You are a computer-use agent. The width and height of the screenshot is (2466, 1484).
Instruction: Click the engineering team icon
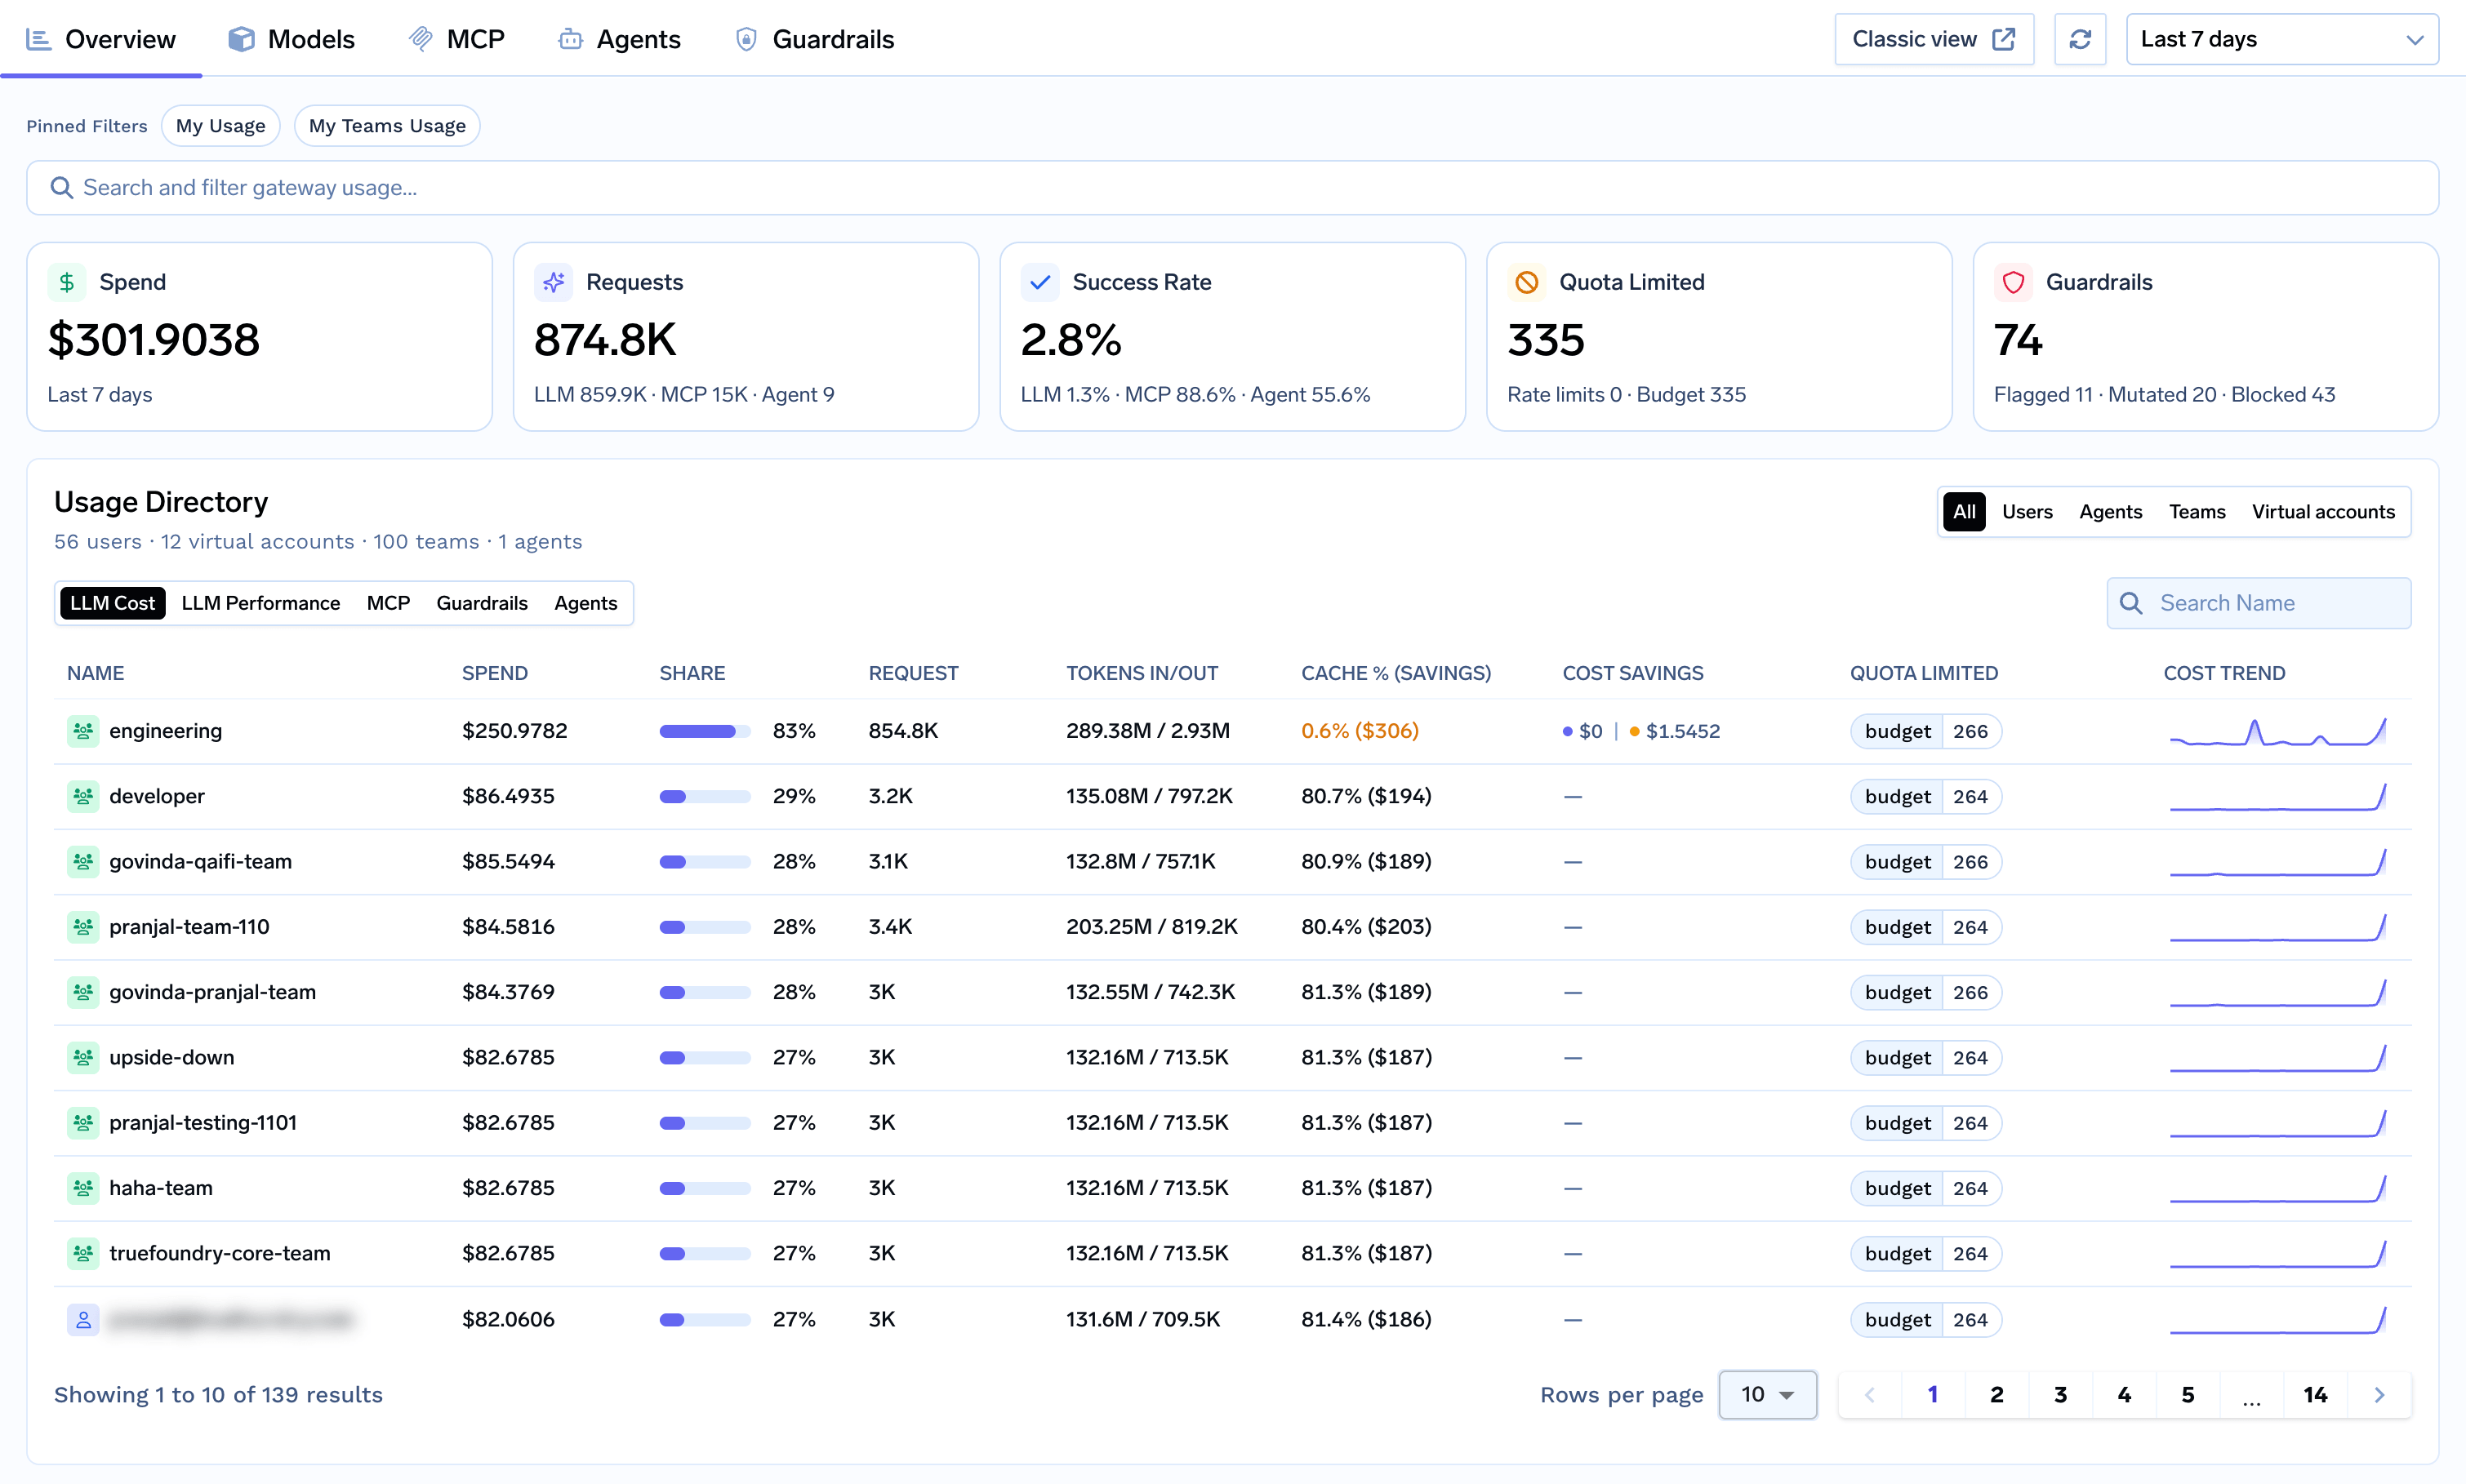click(x=83, y=731)
